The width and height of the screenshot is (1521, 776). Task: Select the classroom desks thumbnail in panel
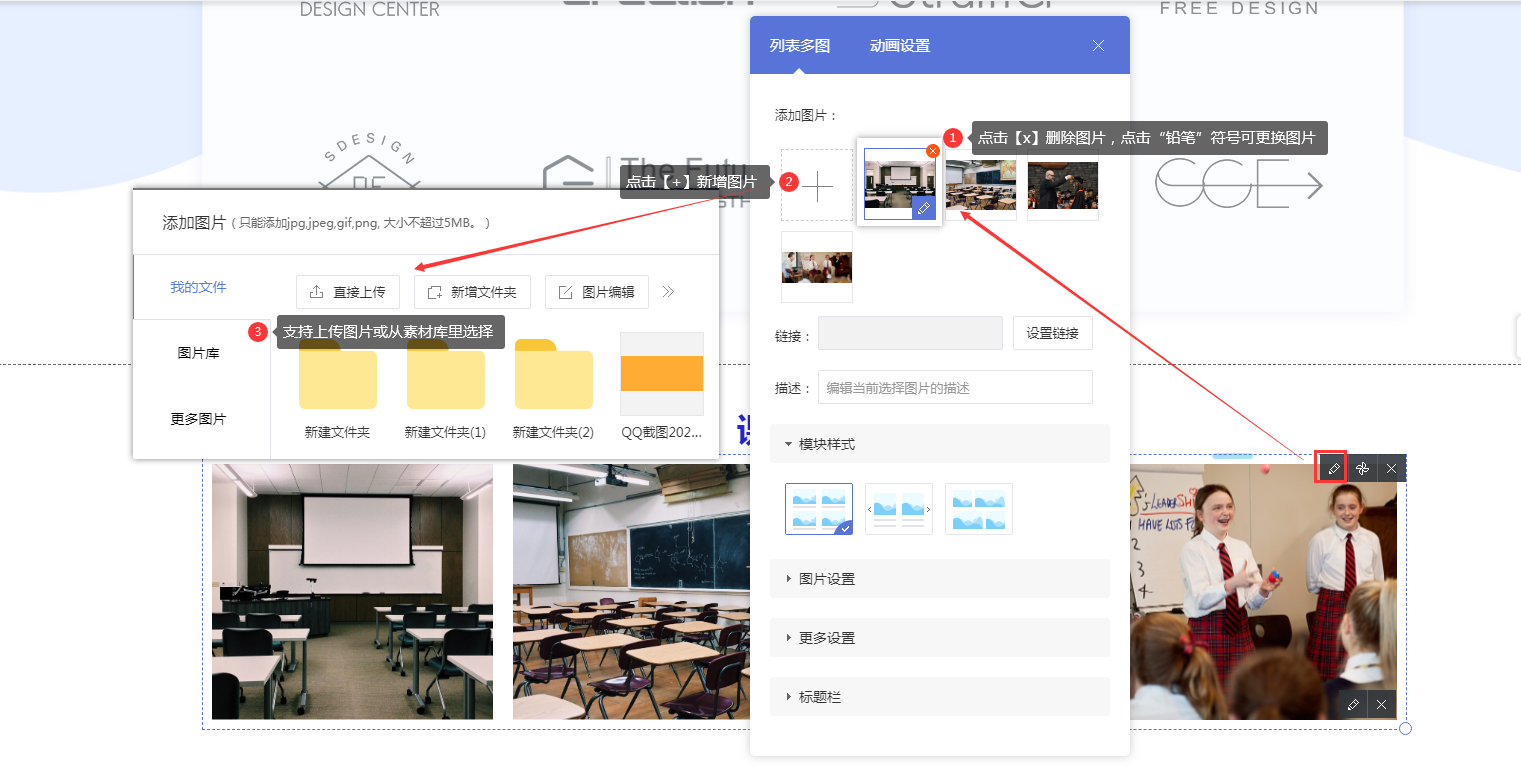[x=981, y=186]
